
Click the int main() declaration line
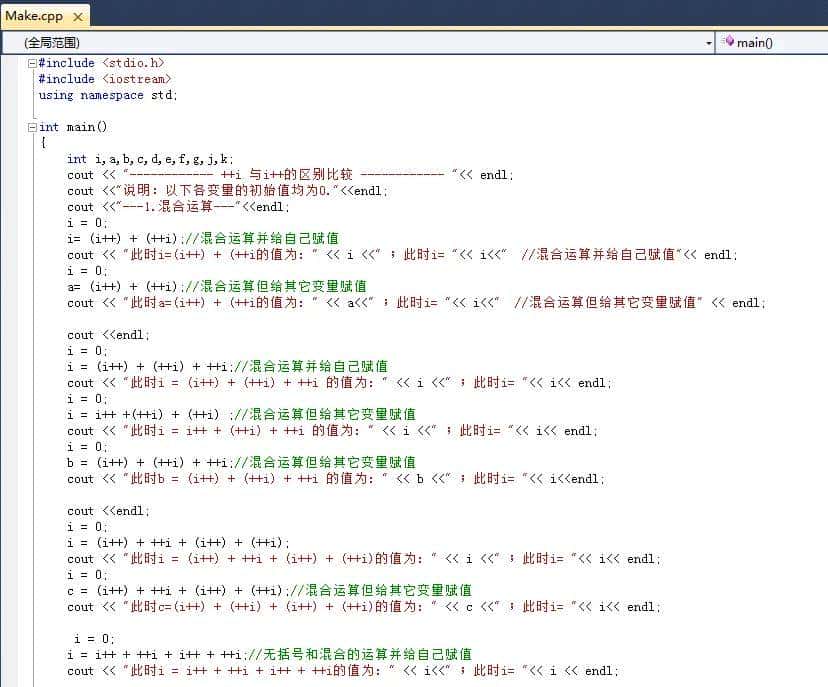[70, 126]
